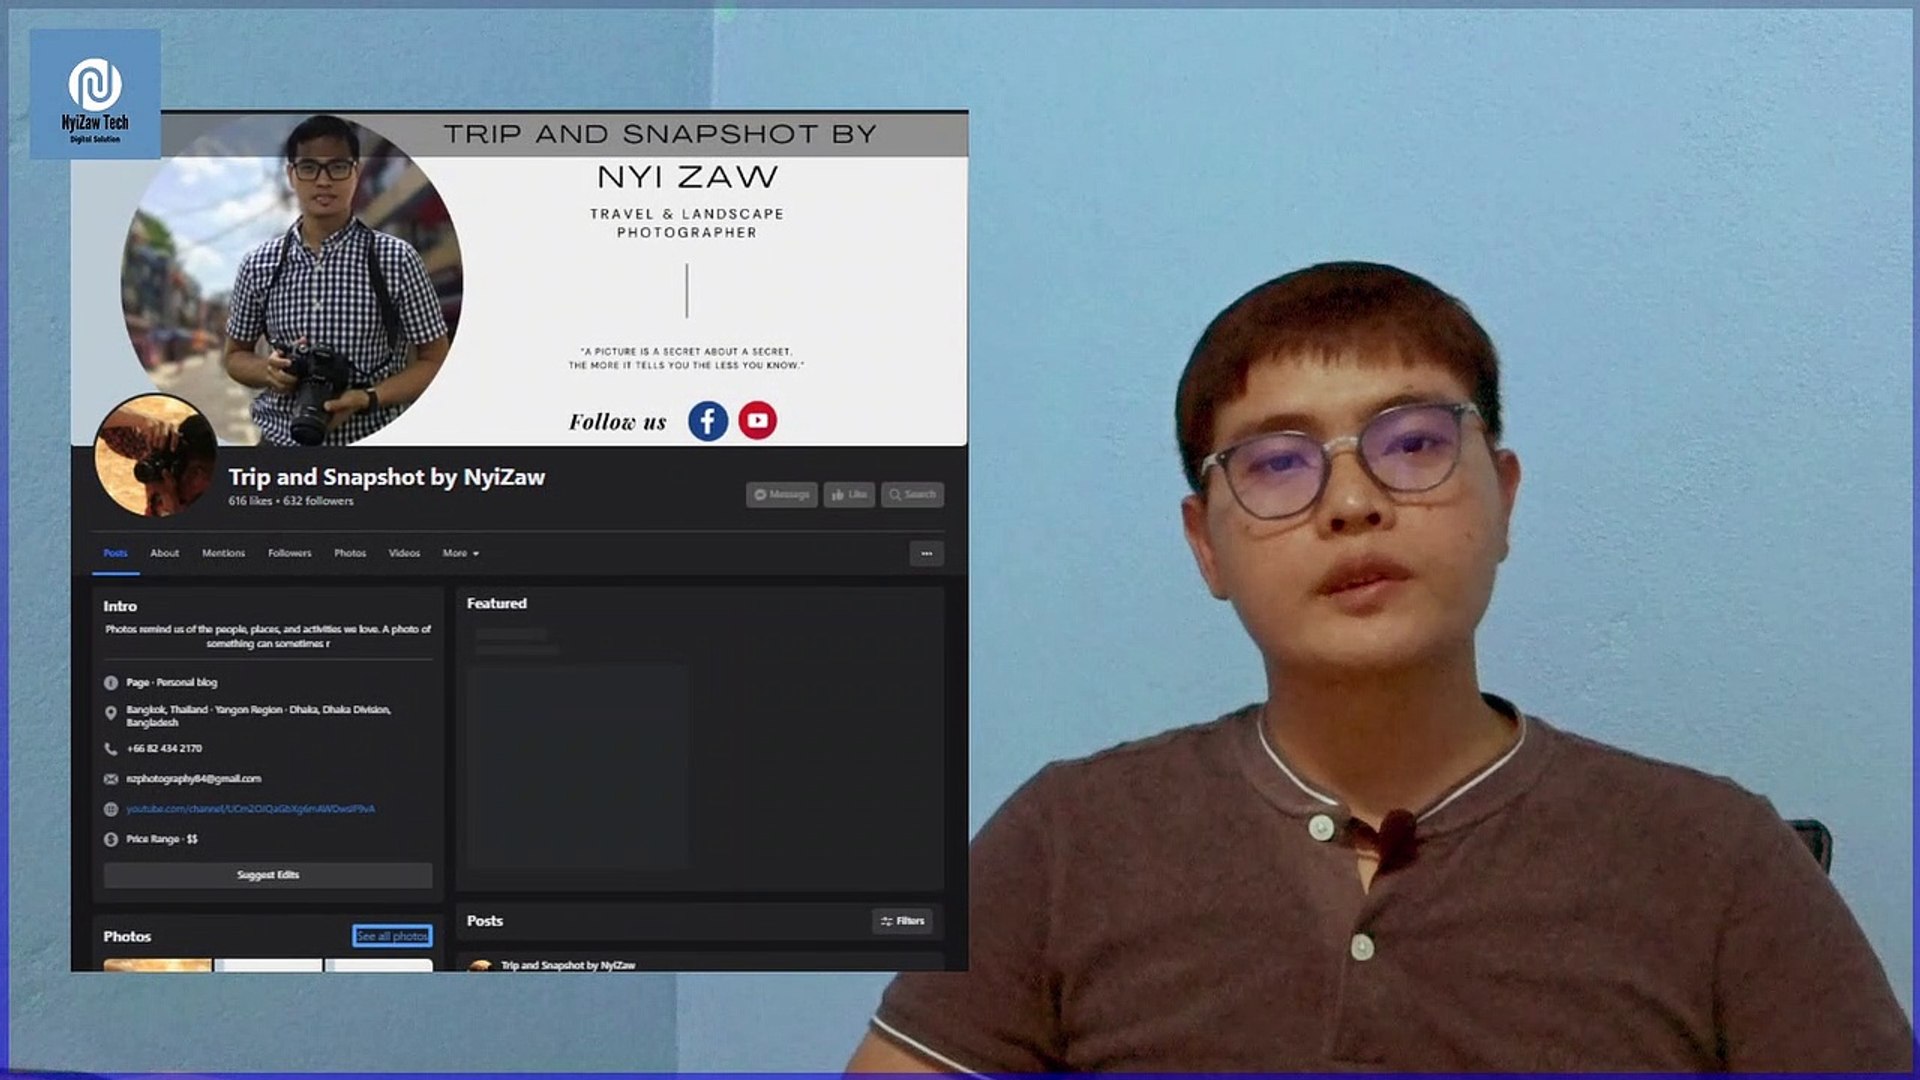Open See all photos link

[x=390, y=937]
